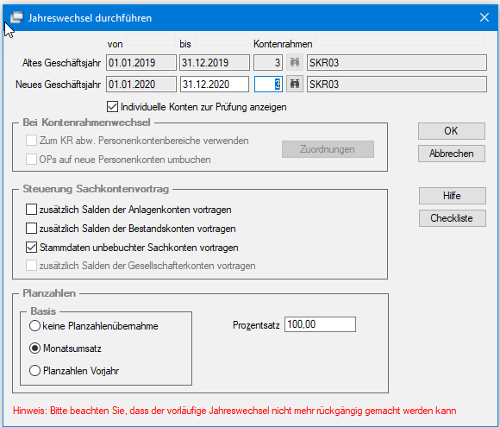This screenshot has height=427, width=500.
Task: Click the Altes Geschäftsjahr label
Action: pyautogui.click(x=61, y=63)
